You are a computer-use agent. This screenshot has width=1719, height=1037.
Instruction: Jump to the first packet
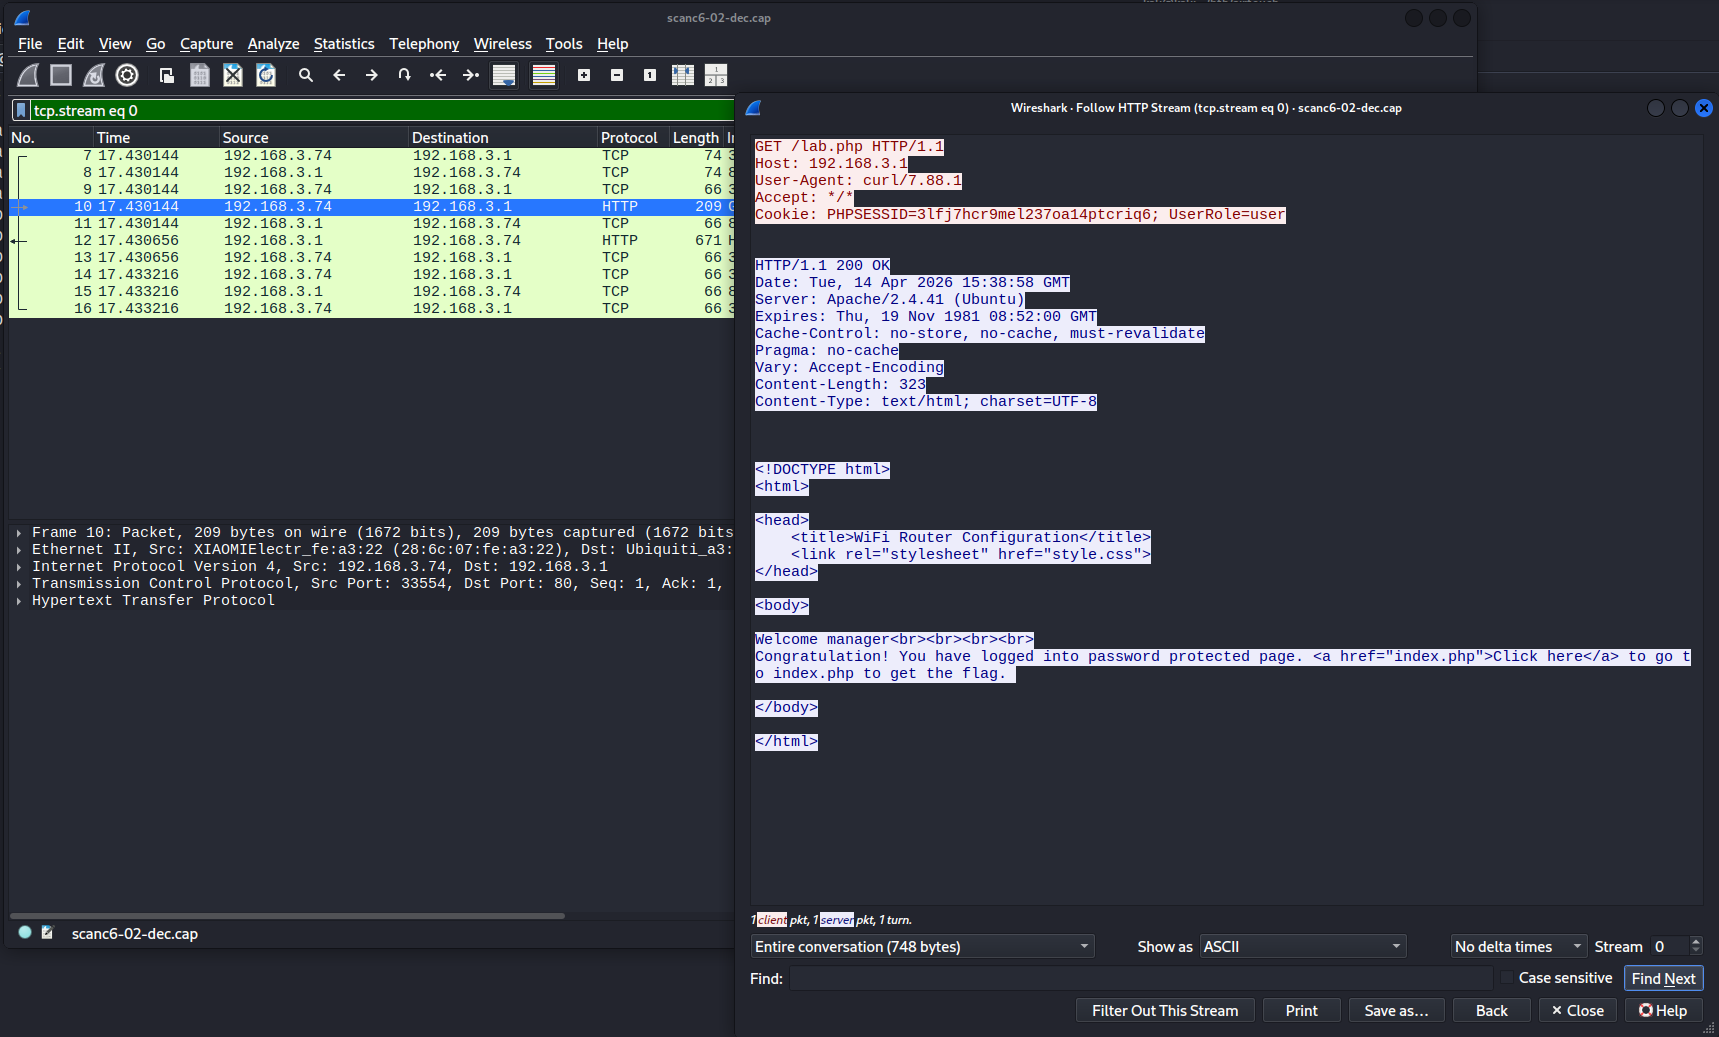pyautogui.click(x=438, y=75)
